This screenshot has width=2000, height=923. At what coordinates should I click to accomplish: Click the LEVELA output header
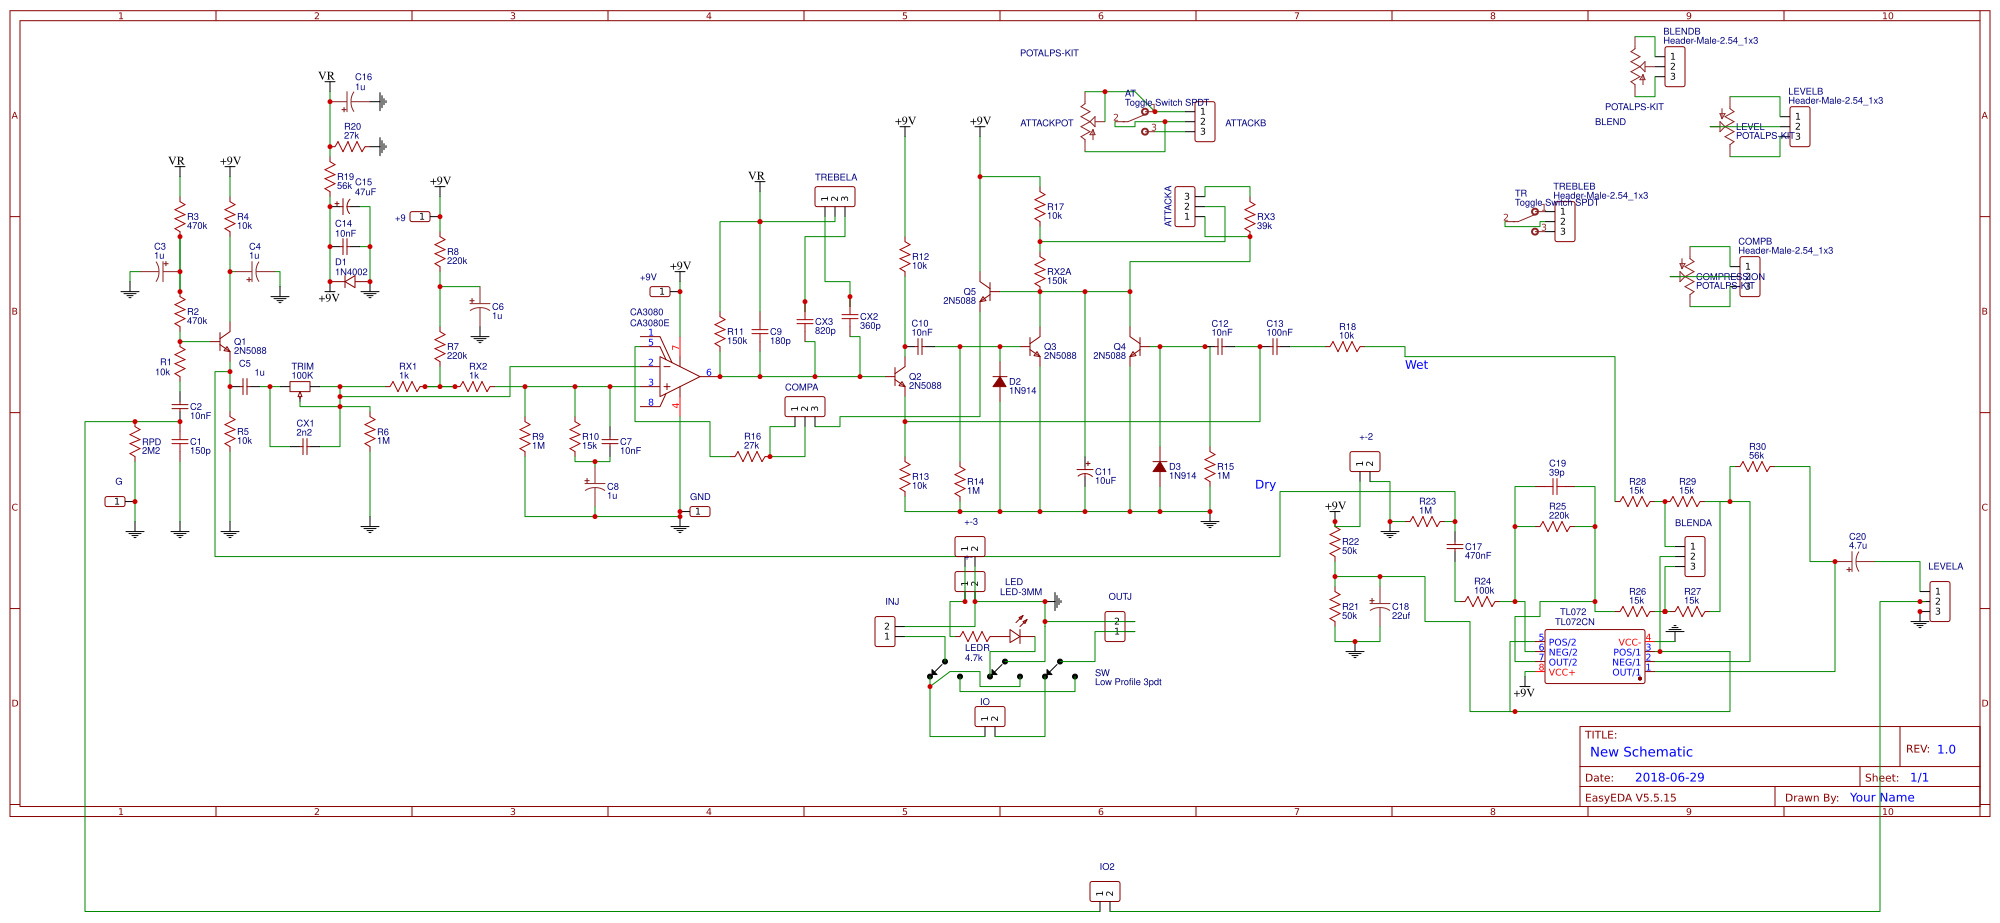point(1939,601)
